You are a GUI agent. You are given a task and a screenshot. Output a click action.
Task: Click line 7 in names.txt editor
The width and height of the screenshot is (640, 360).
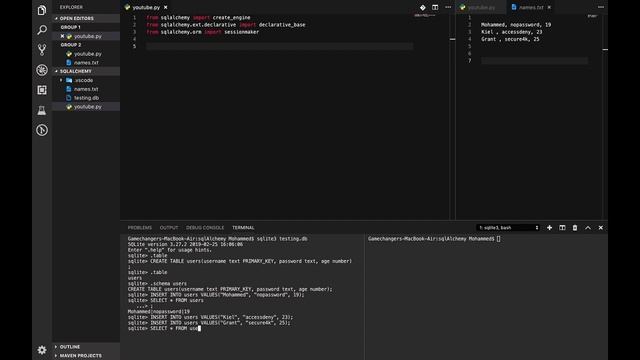pos(534,61)
